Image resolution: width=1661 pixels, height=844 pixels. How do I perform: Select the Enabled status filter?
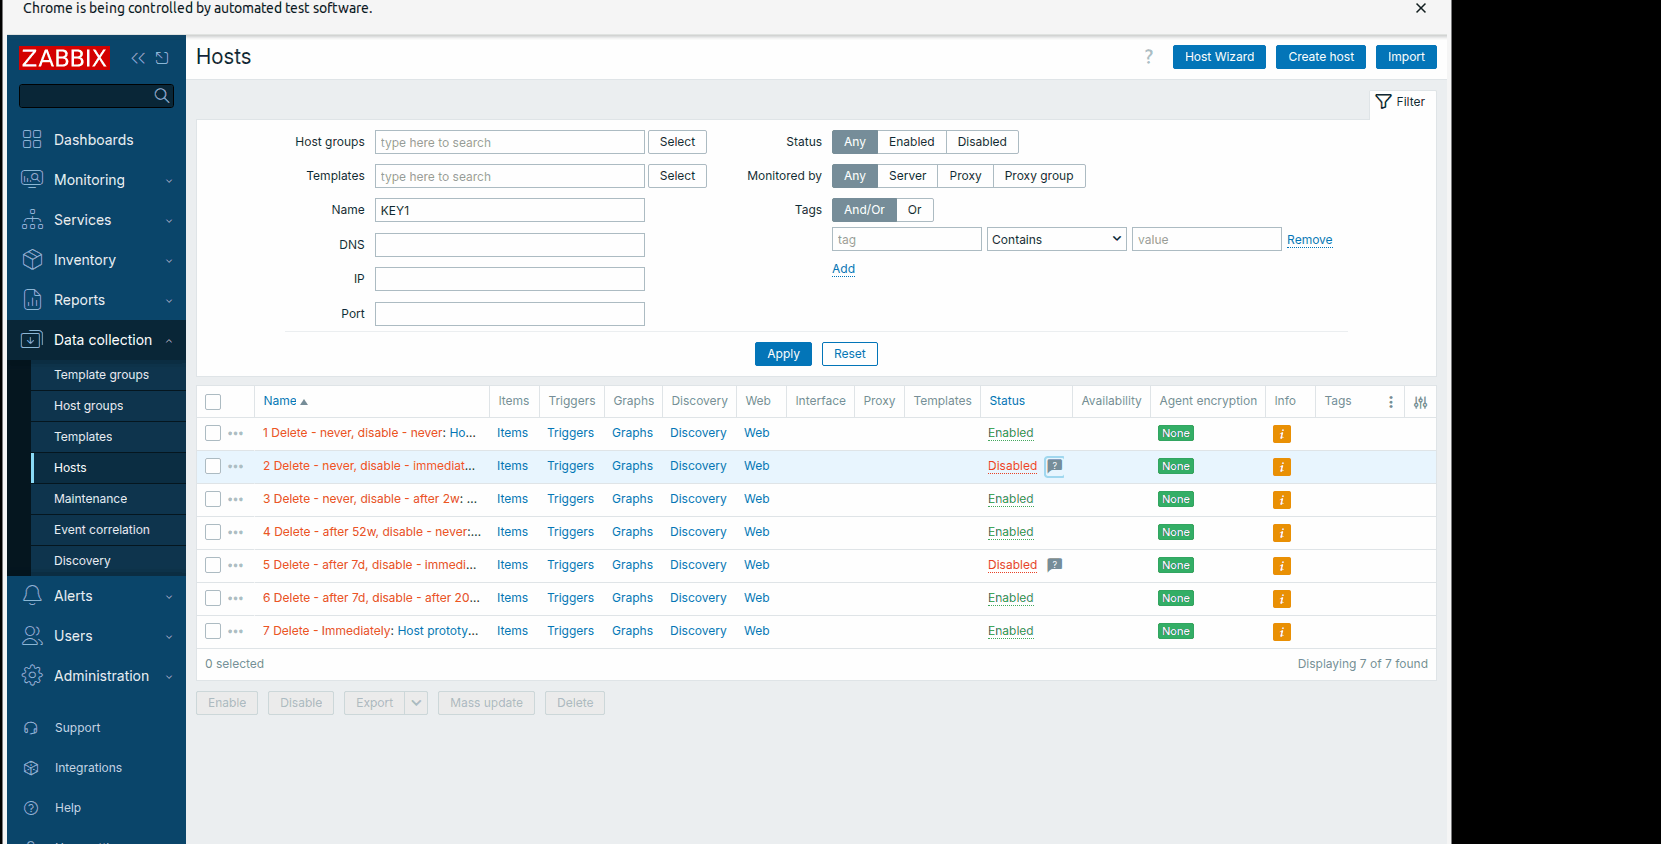pyautogui.click(x=911, y=142)
